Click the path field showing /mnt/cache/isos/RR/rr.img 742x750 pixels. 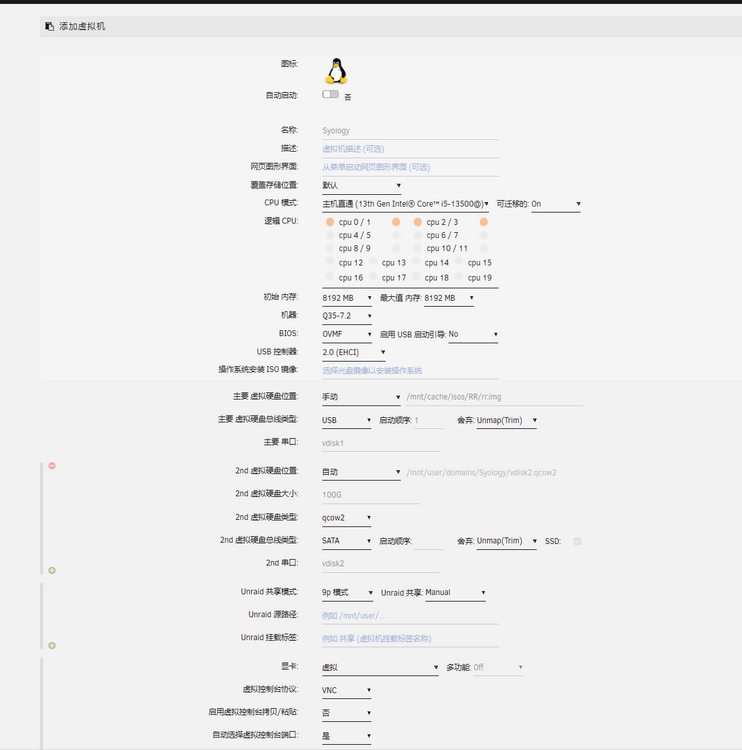494,397
